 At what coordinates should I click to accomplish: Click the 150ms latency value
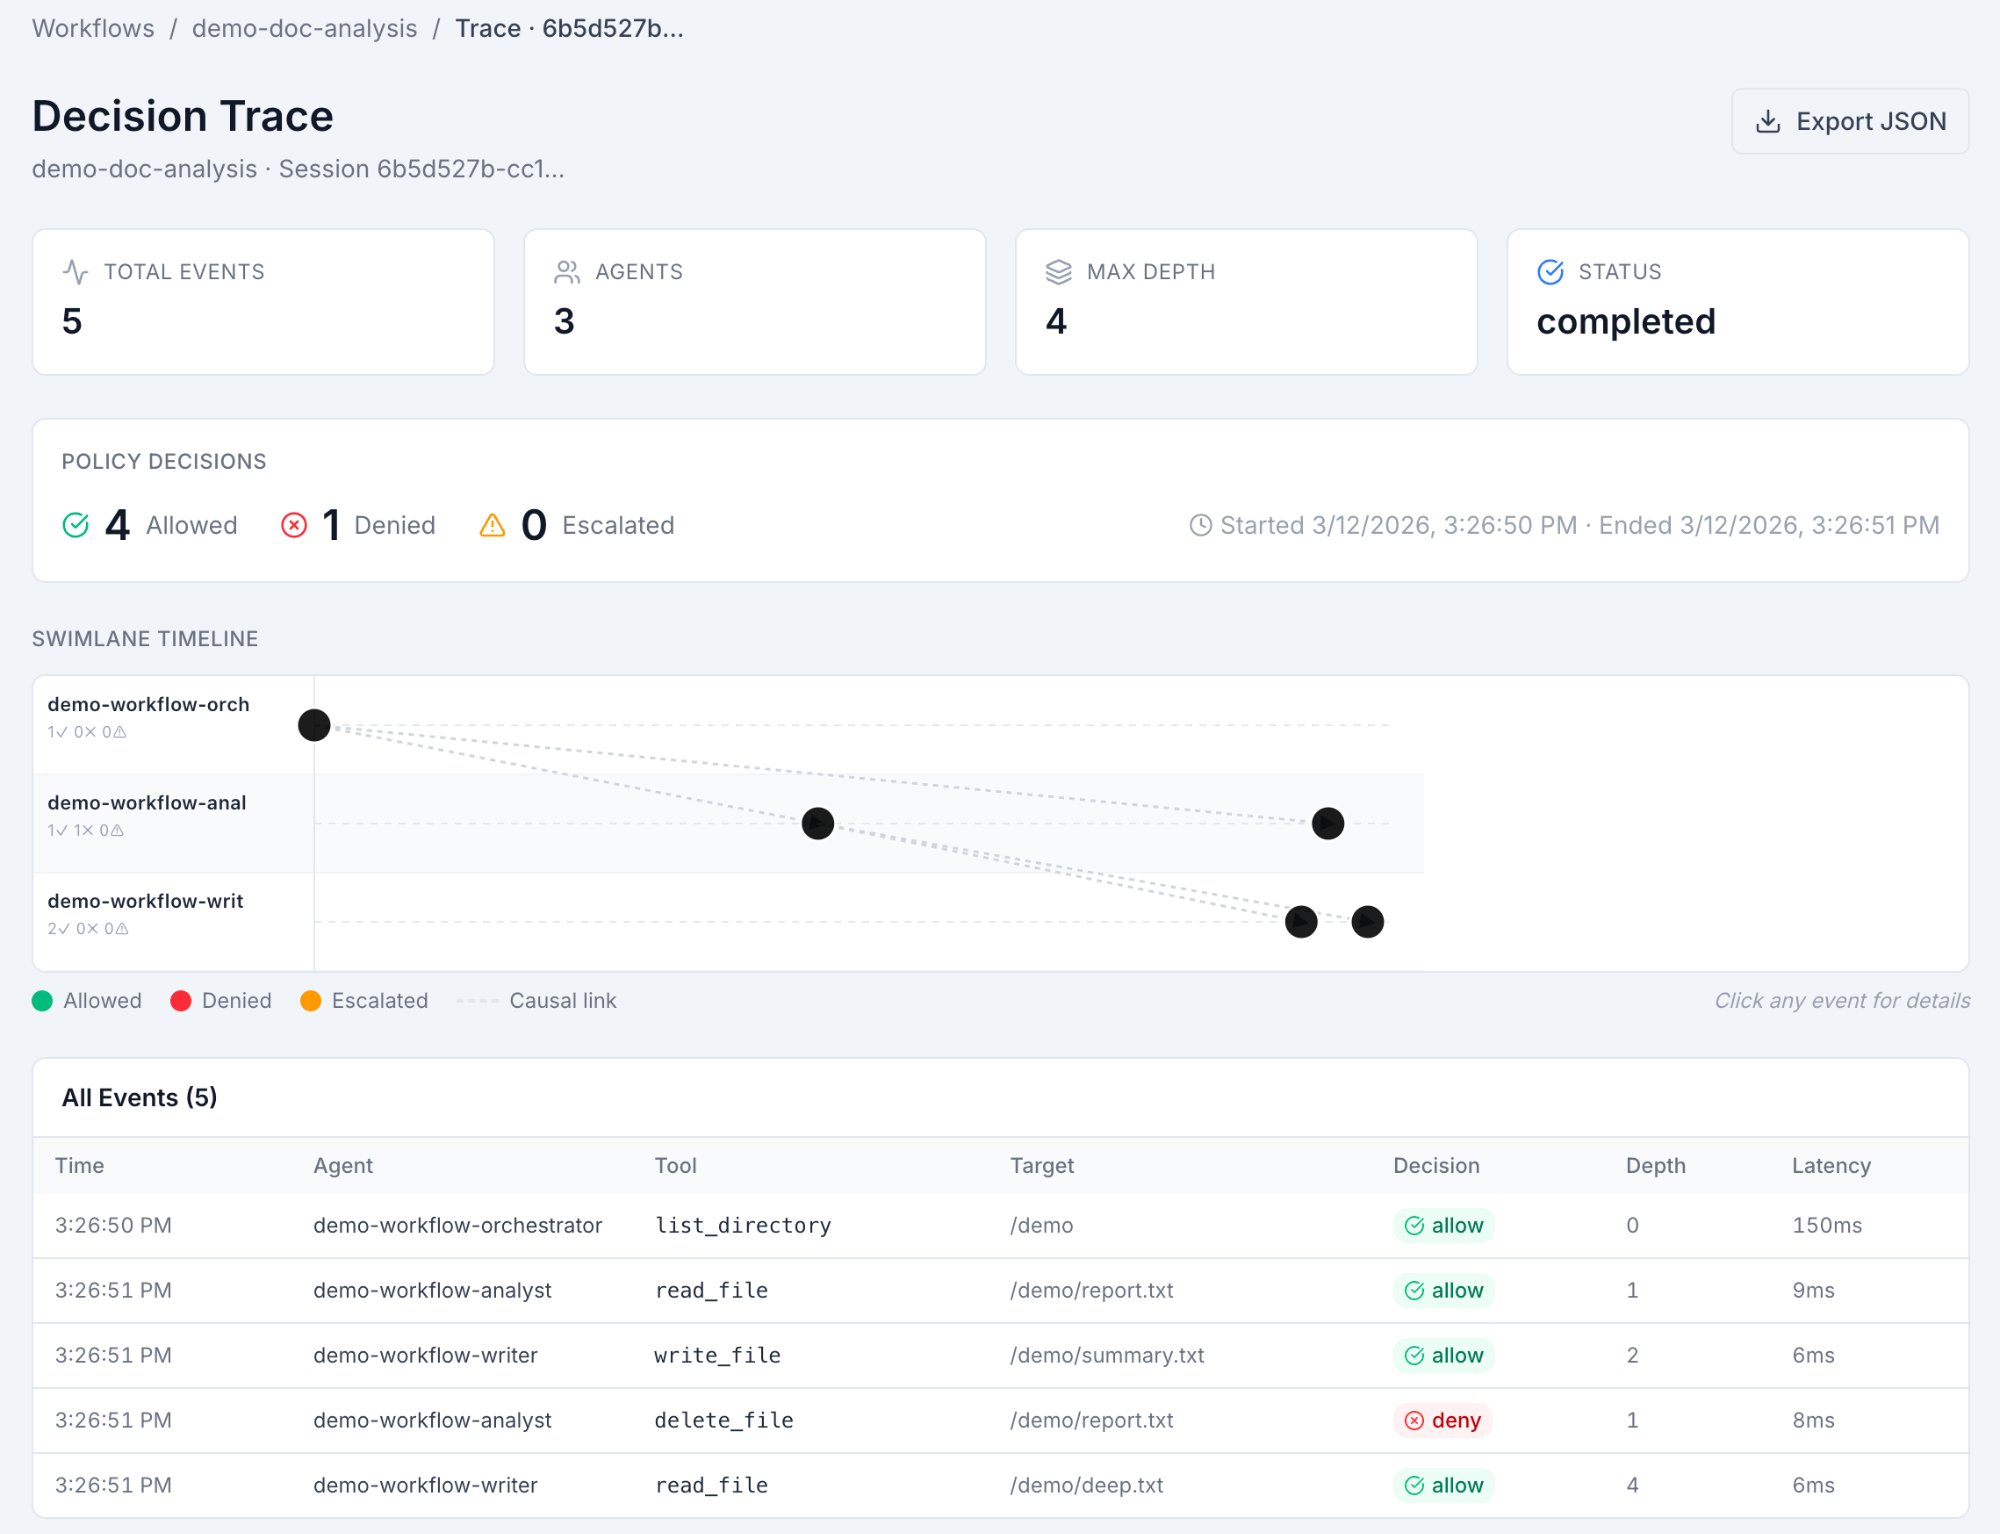1827,1225
